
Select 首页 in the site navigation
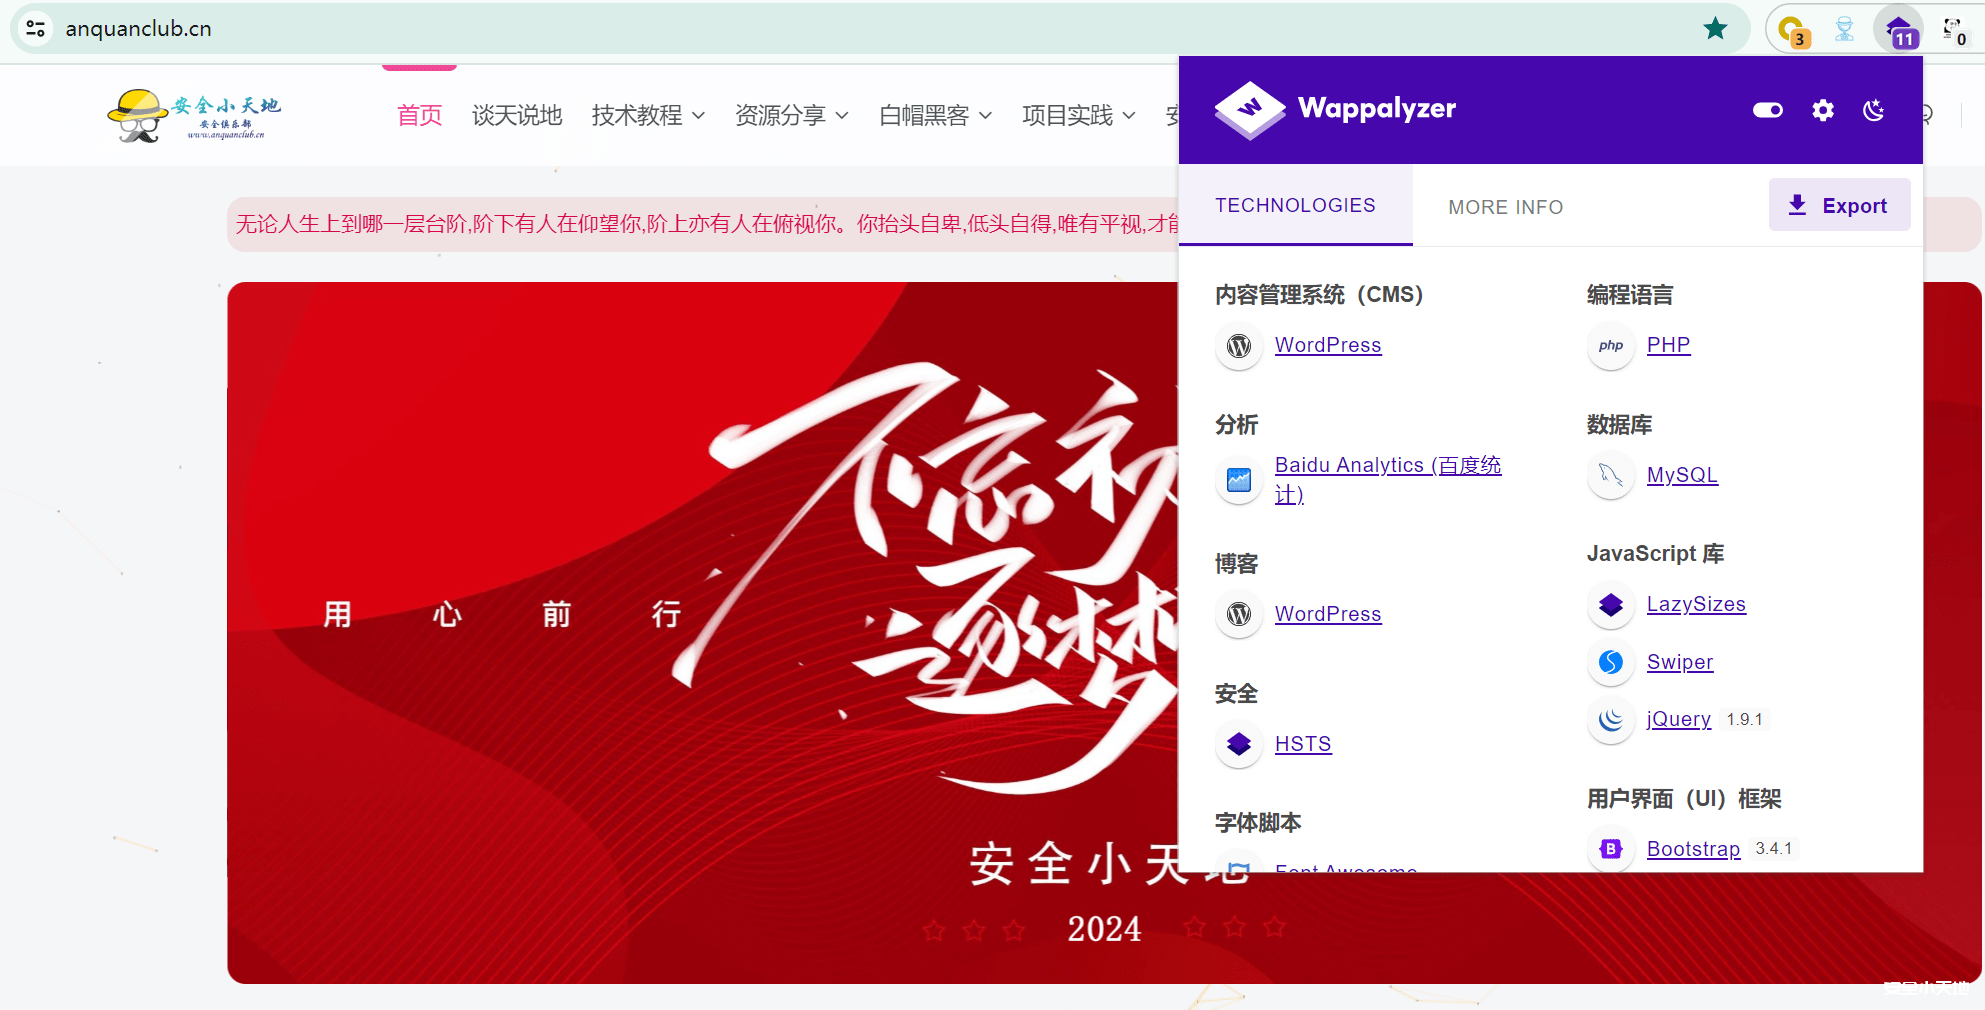[419, 115]
